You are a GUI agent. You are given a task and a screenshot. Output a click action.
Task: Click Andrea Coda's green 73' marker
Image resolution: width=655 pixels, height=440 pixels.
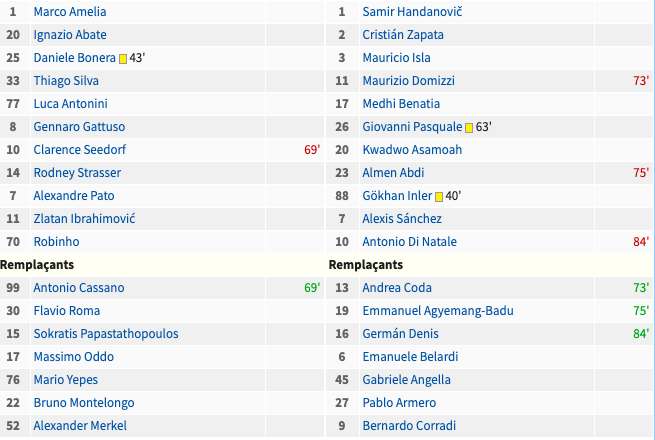coord(641,288)
